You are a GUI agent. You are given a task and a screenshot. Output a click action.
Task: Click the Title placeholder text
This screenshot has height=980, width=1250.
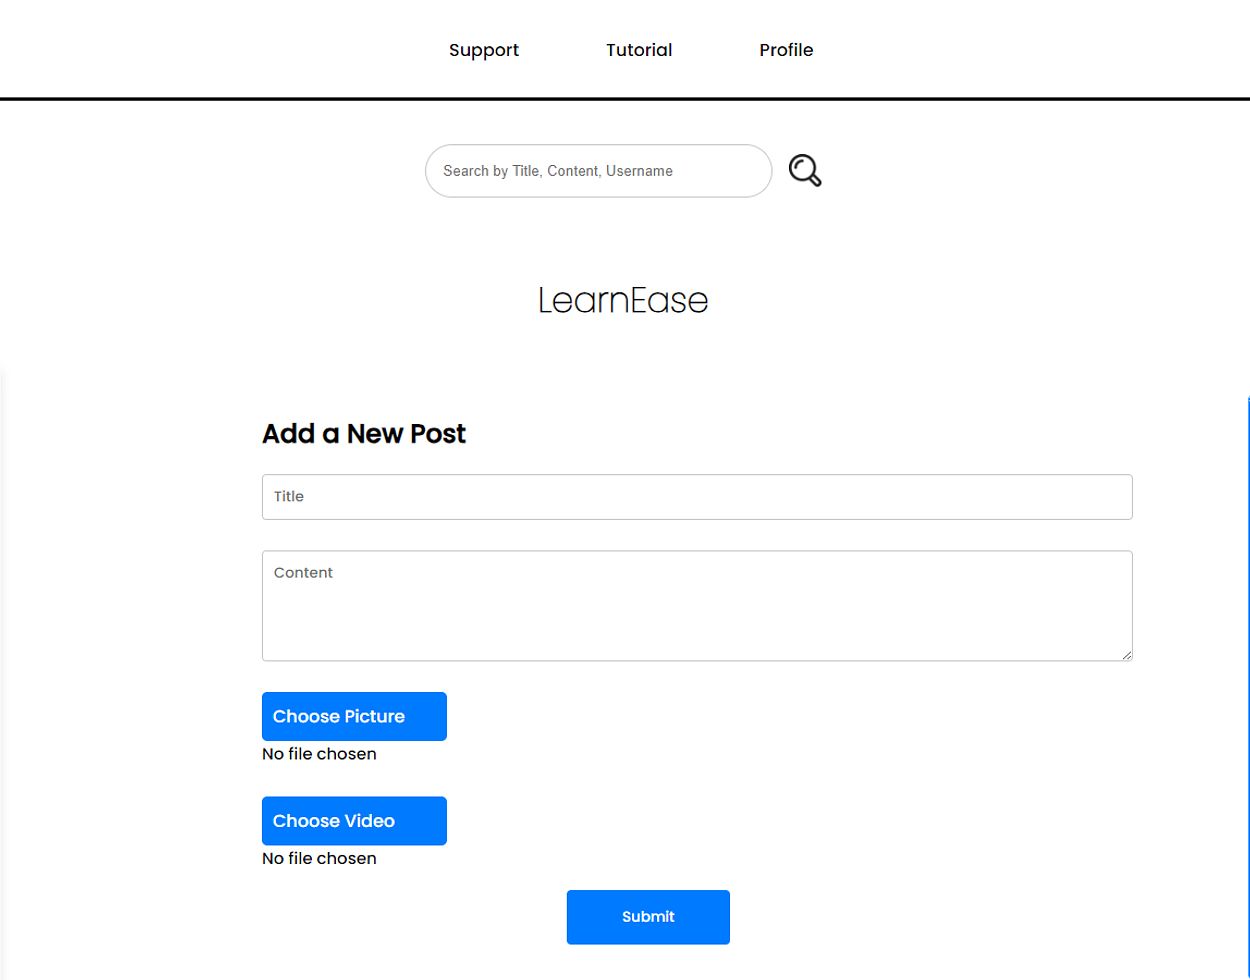pyautogui.click(x=289, y=497)
